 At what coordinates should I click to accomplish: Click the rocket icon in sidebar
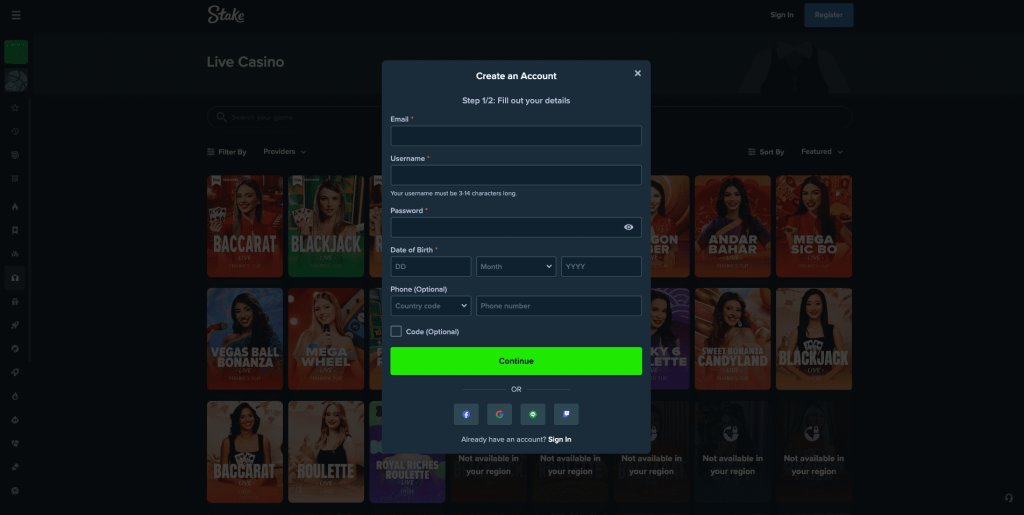point(15,325)
